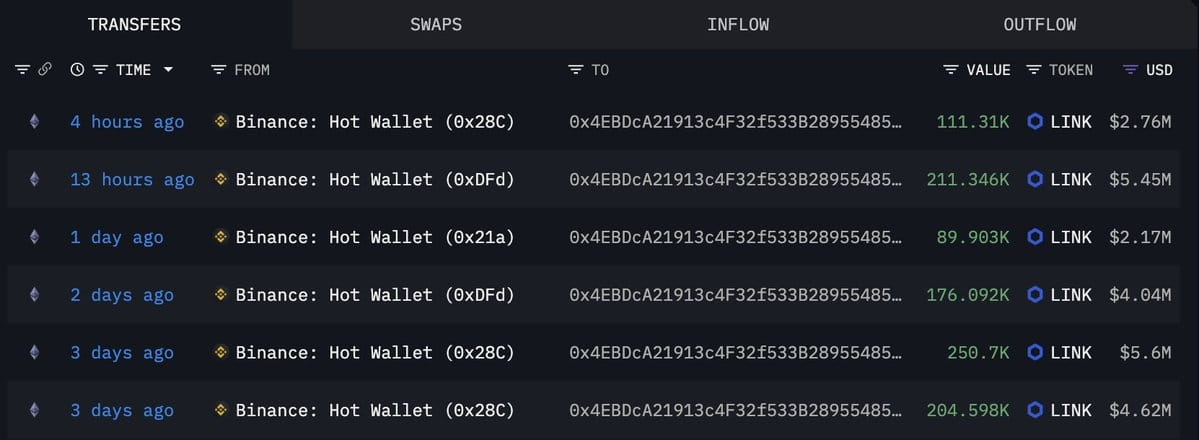Click Ethereum icon on 1 day ago row
Viewport: 1199px width, 440px height.
[34, 236]
